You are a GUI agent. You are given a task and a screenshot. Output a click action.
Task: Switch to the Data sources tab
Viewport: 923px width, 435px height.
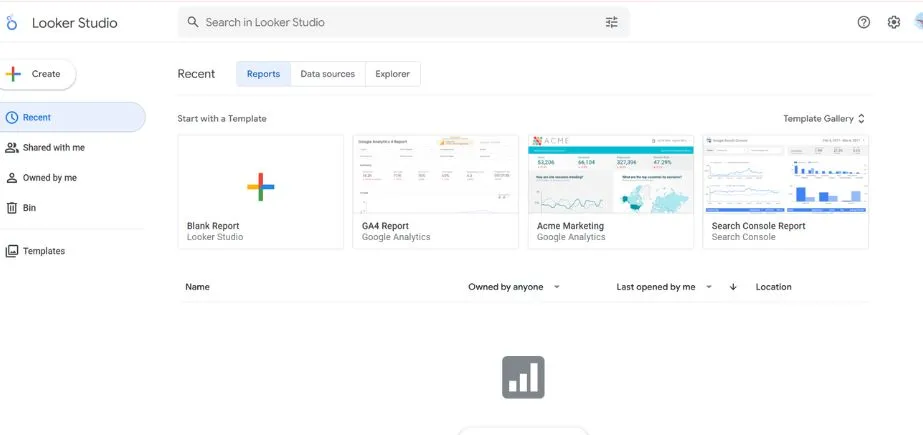tap(328, 74)
